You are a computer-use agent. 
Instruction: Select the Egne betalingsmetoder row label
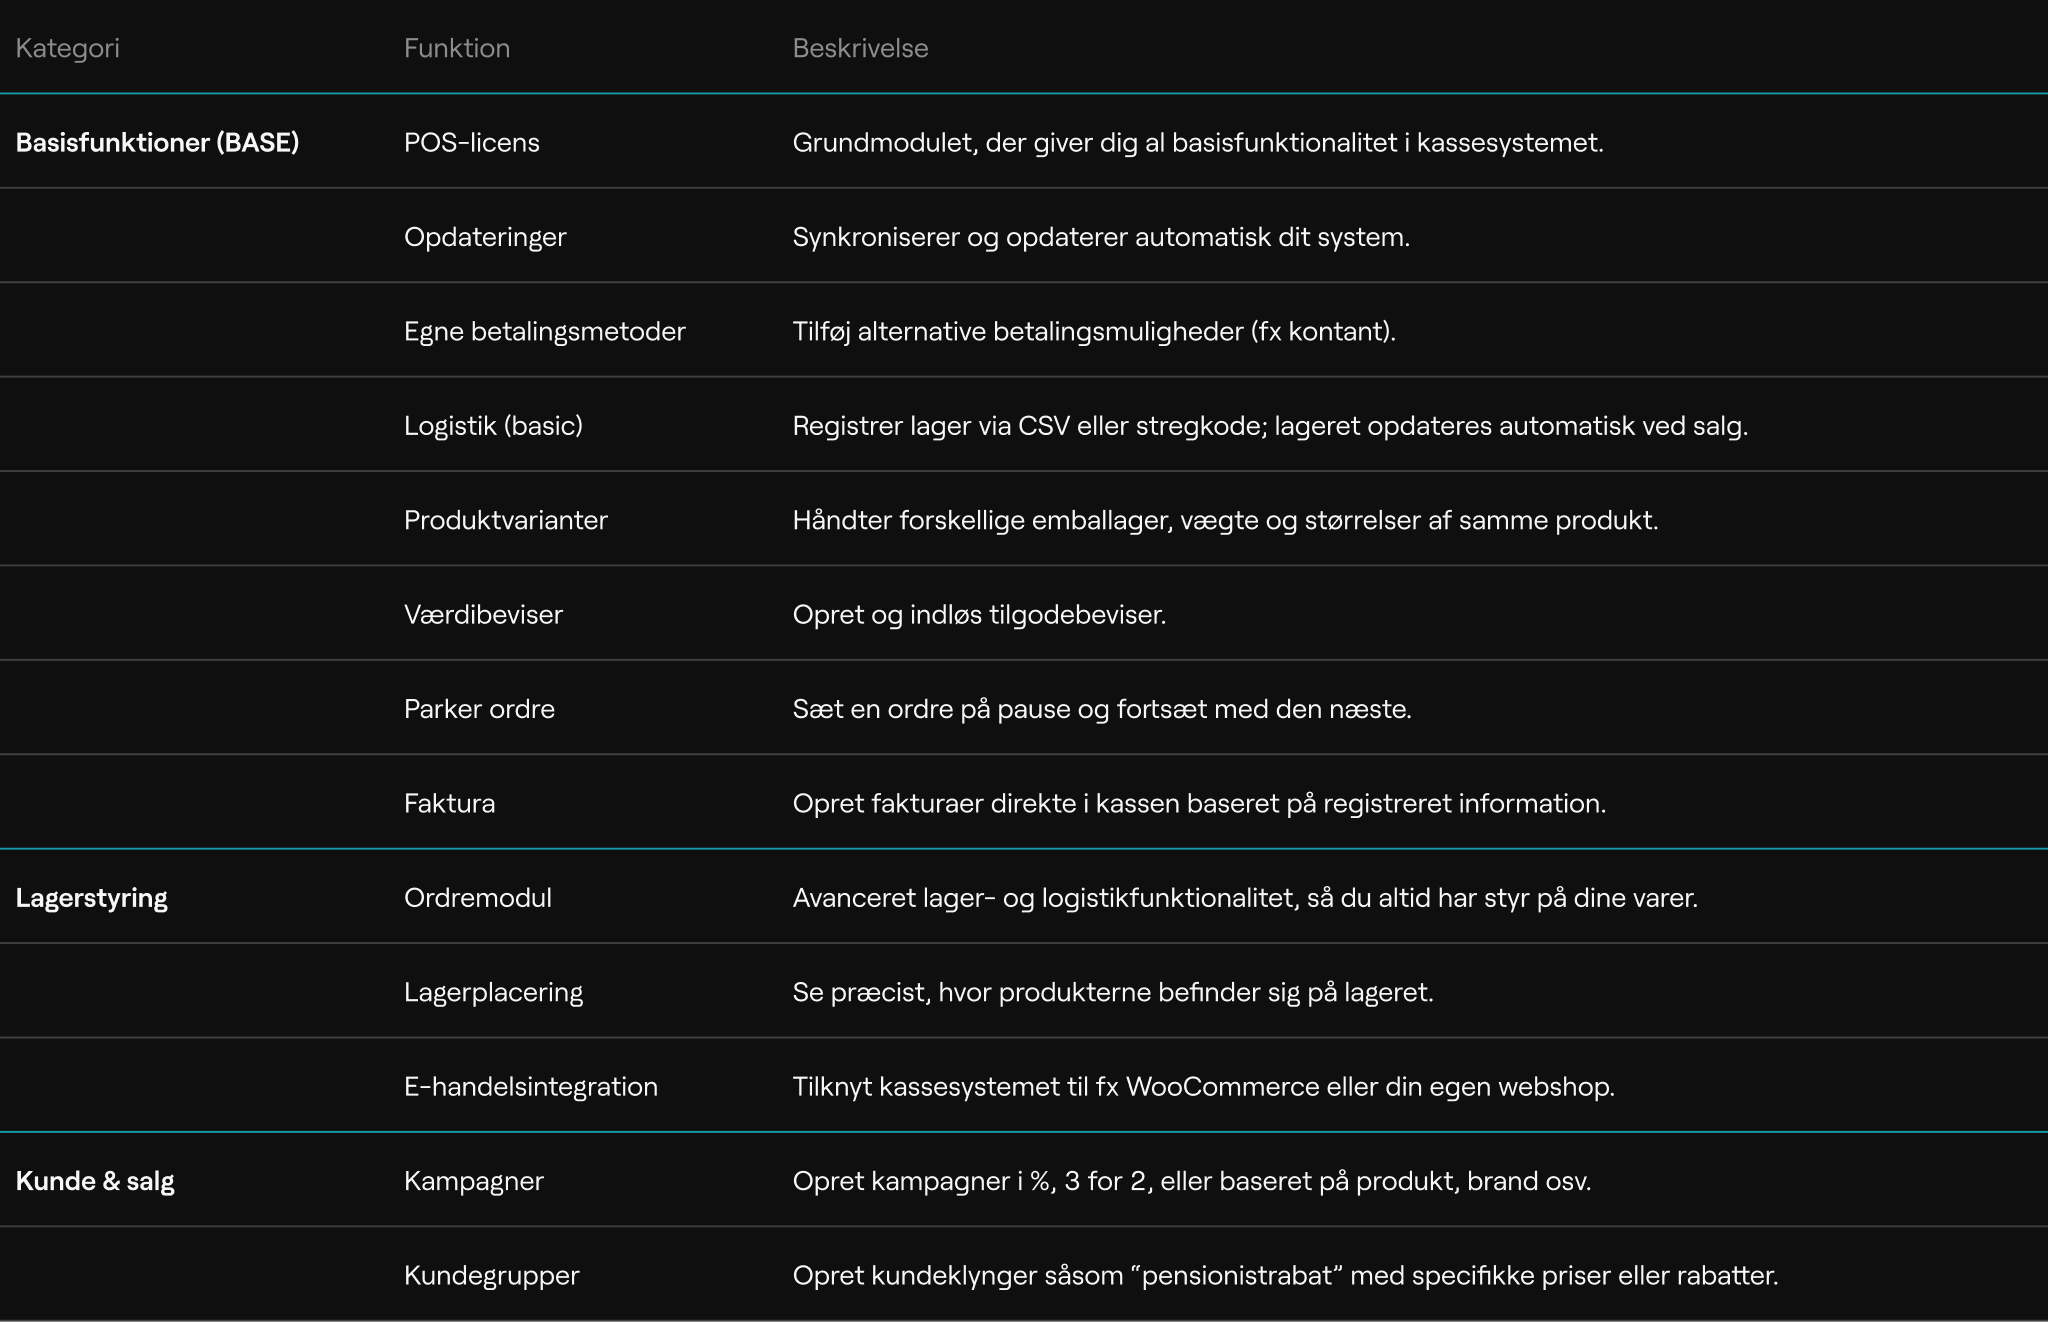pos(544,331)
